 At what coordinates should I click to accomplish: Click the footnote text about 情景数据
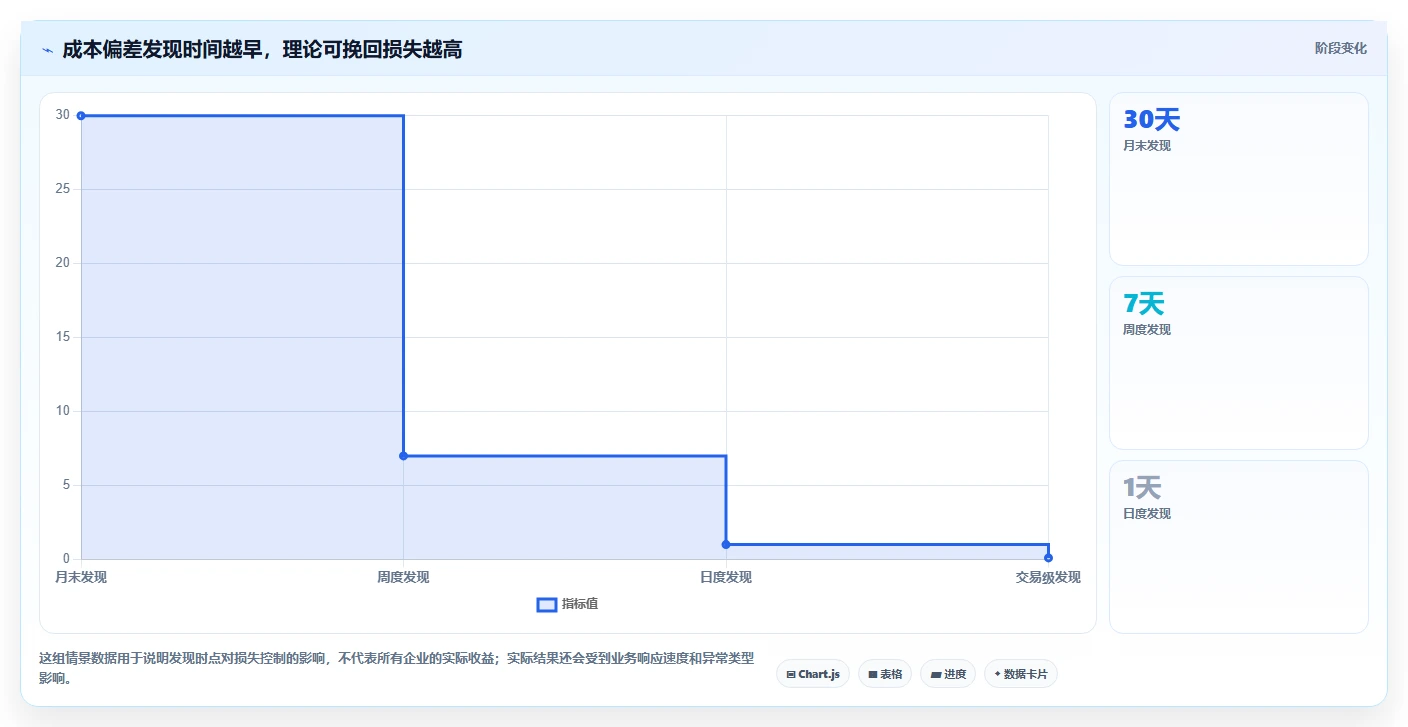click(x=396, y=668)
